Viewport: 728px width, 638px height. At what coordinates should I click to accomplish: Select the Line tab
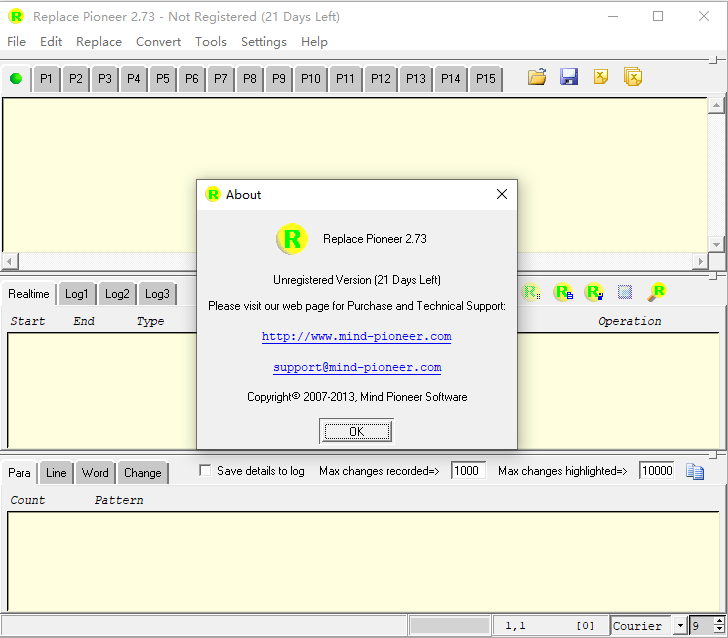tap(56, 473)
